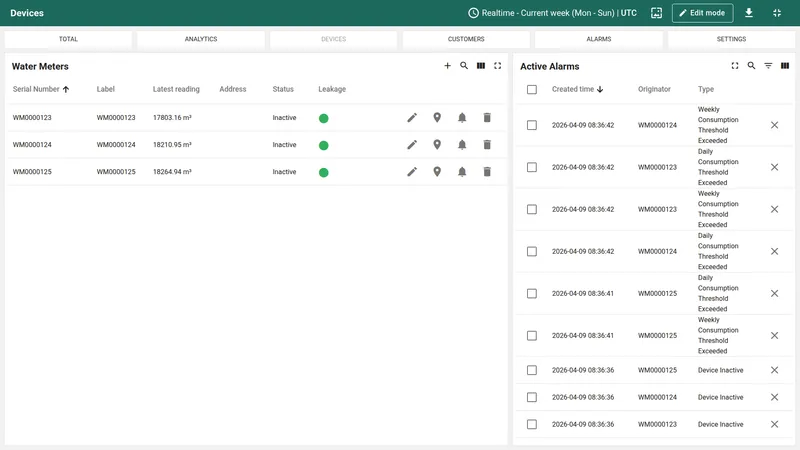Clear Device Inactive alarm for WM0000125
This screenshot has width=800, height=450.
(774, 370)
